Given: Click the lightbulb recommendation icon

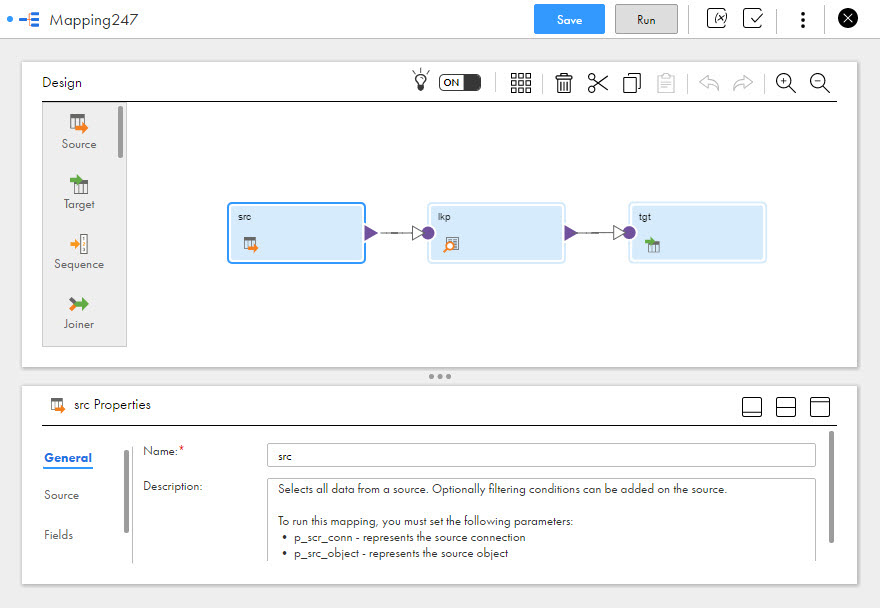Looking at the screenshot, I should 420,80.
